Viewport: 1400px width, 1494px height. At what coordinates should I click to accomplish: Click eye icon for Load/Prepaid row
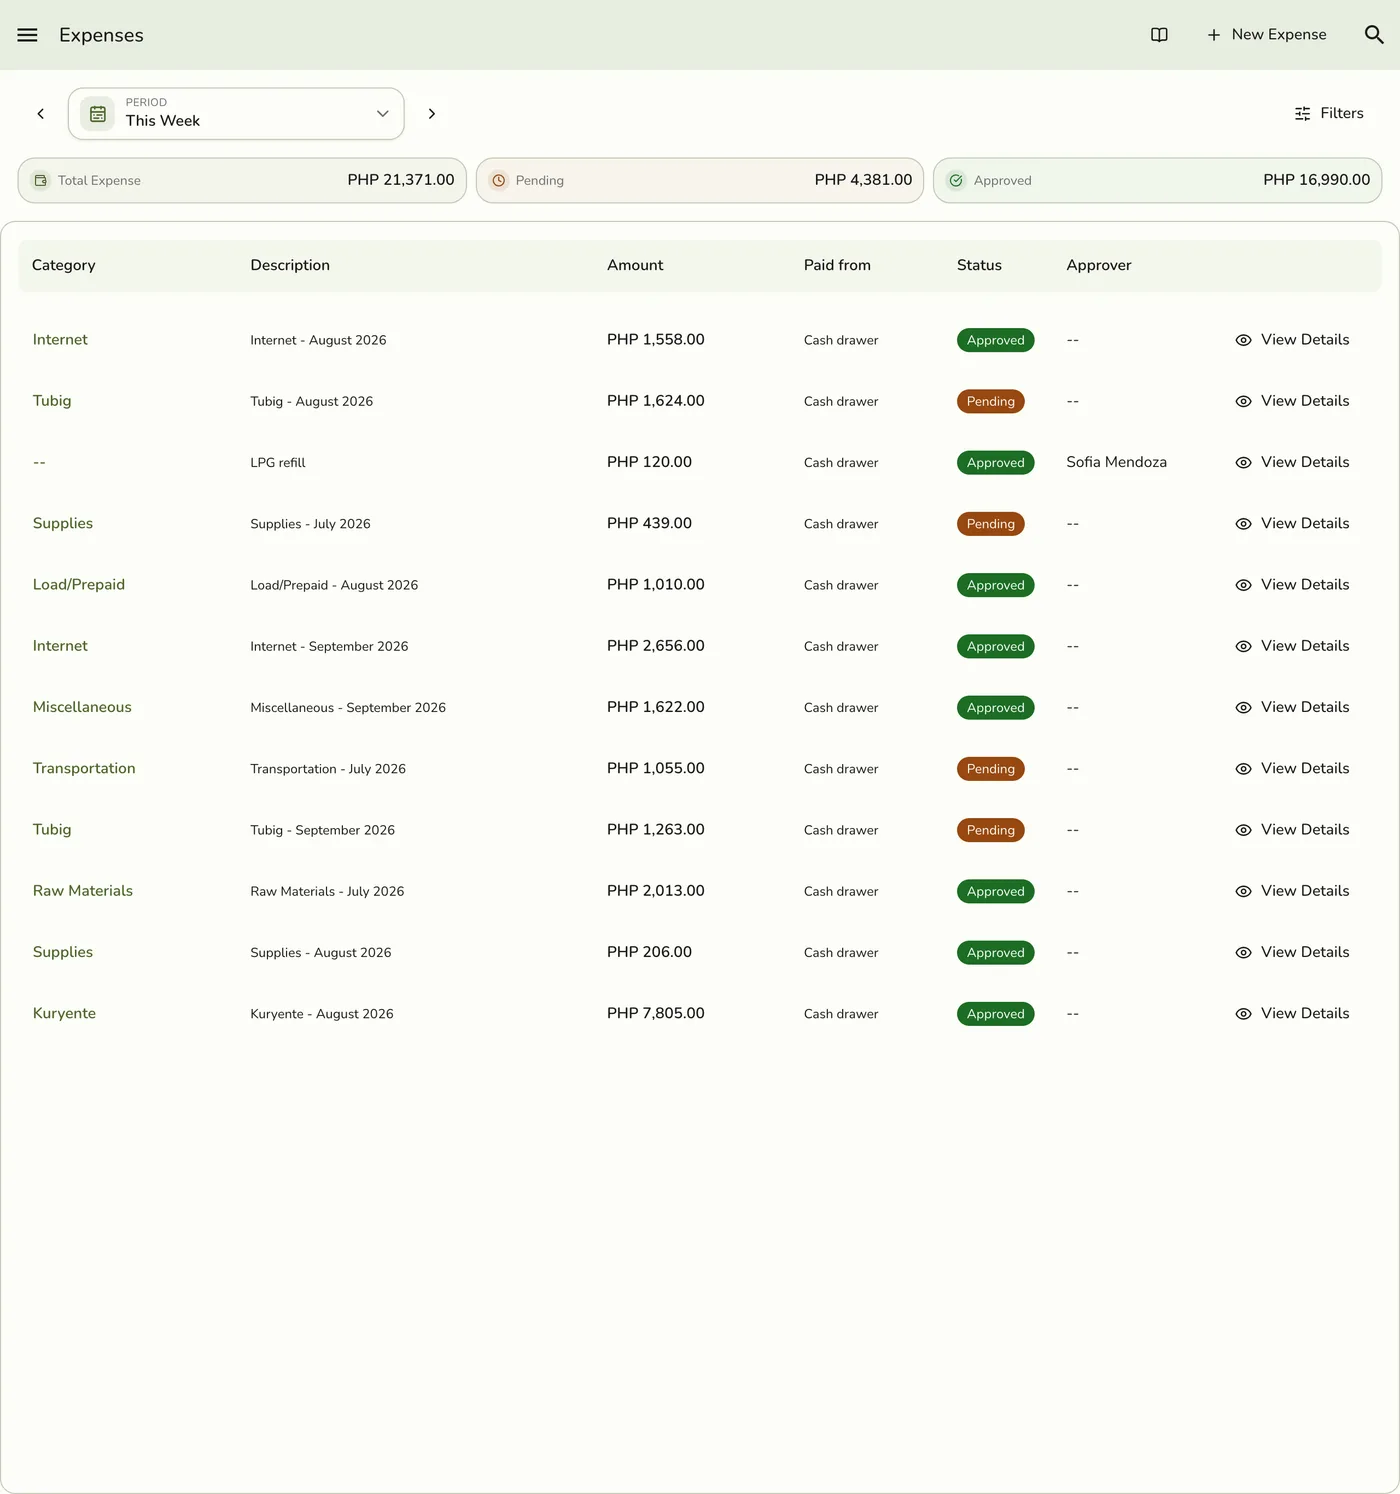(x=1243, y=585)
